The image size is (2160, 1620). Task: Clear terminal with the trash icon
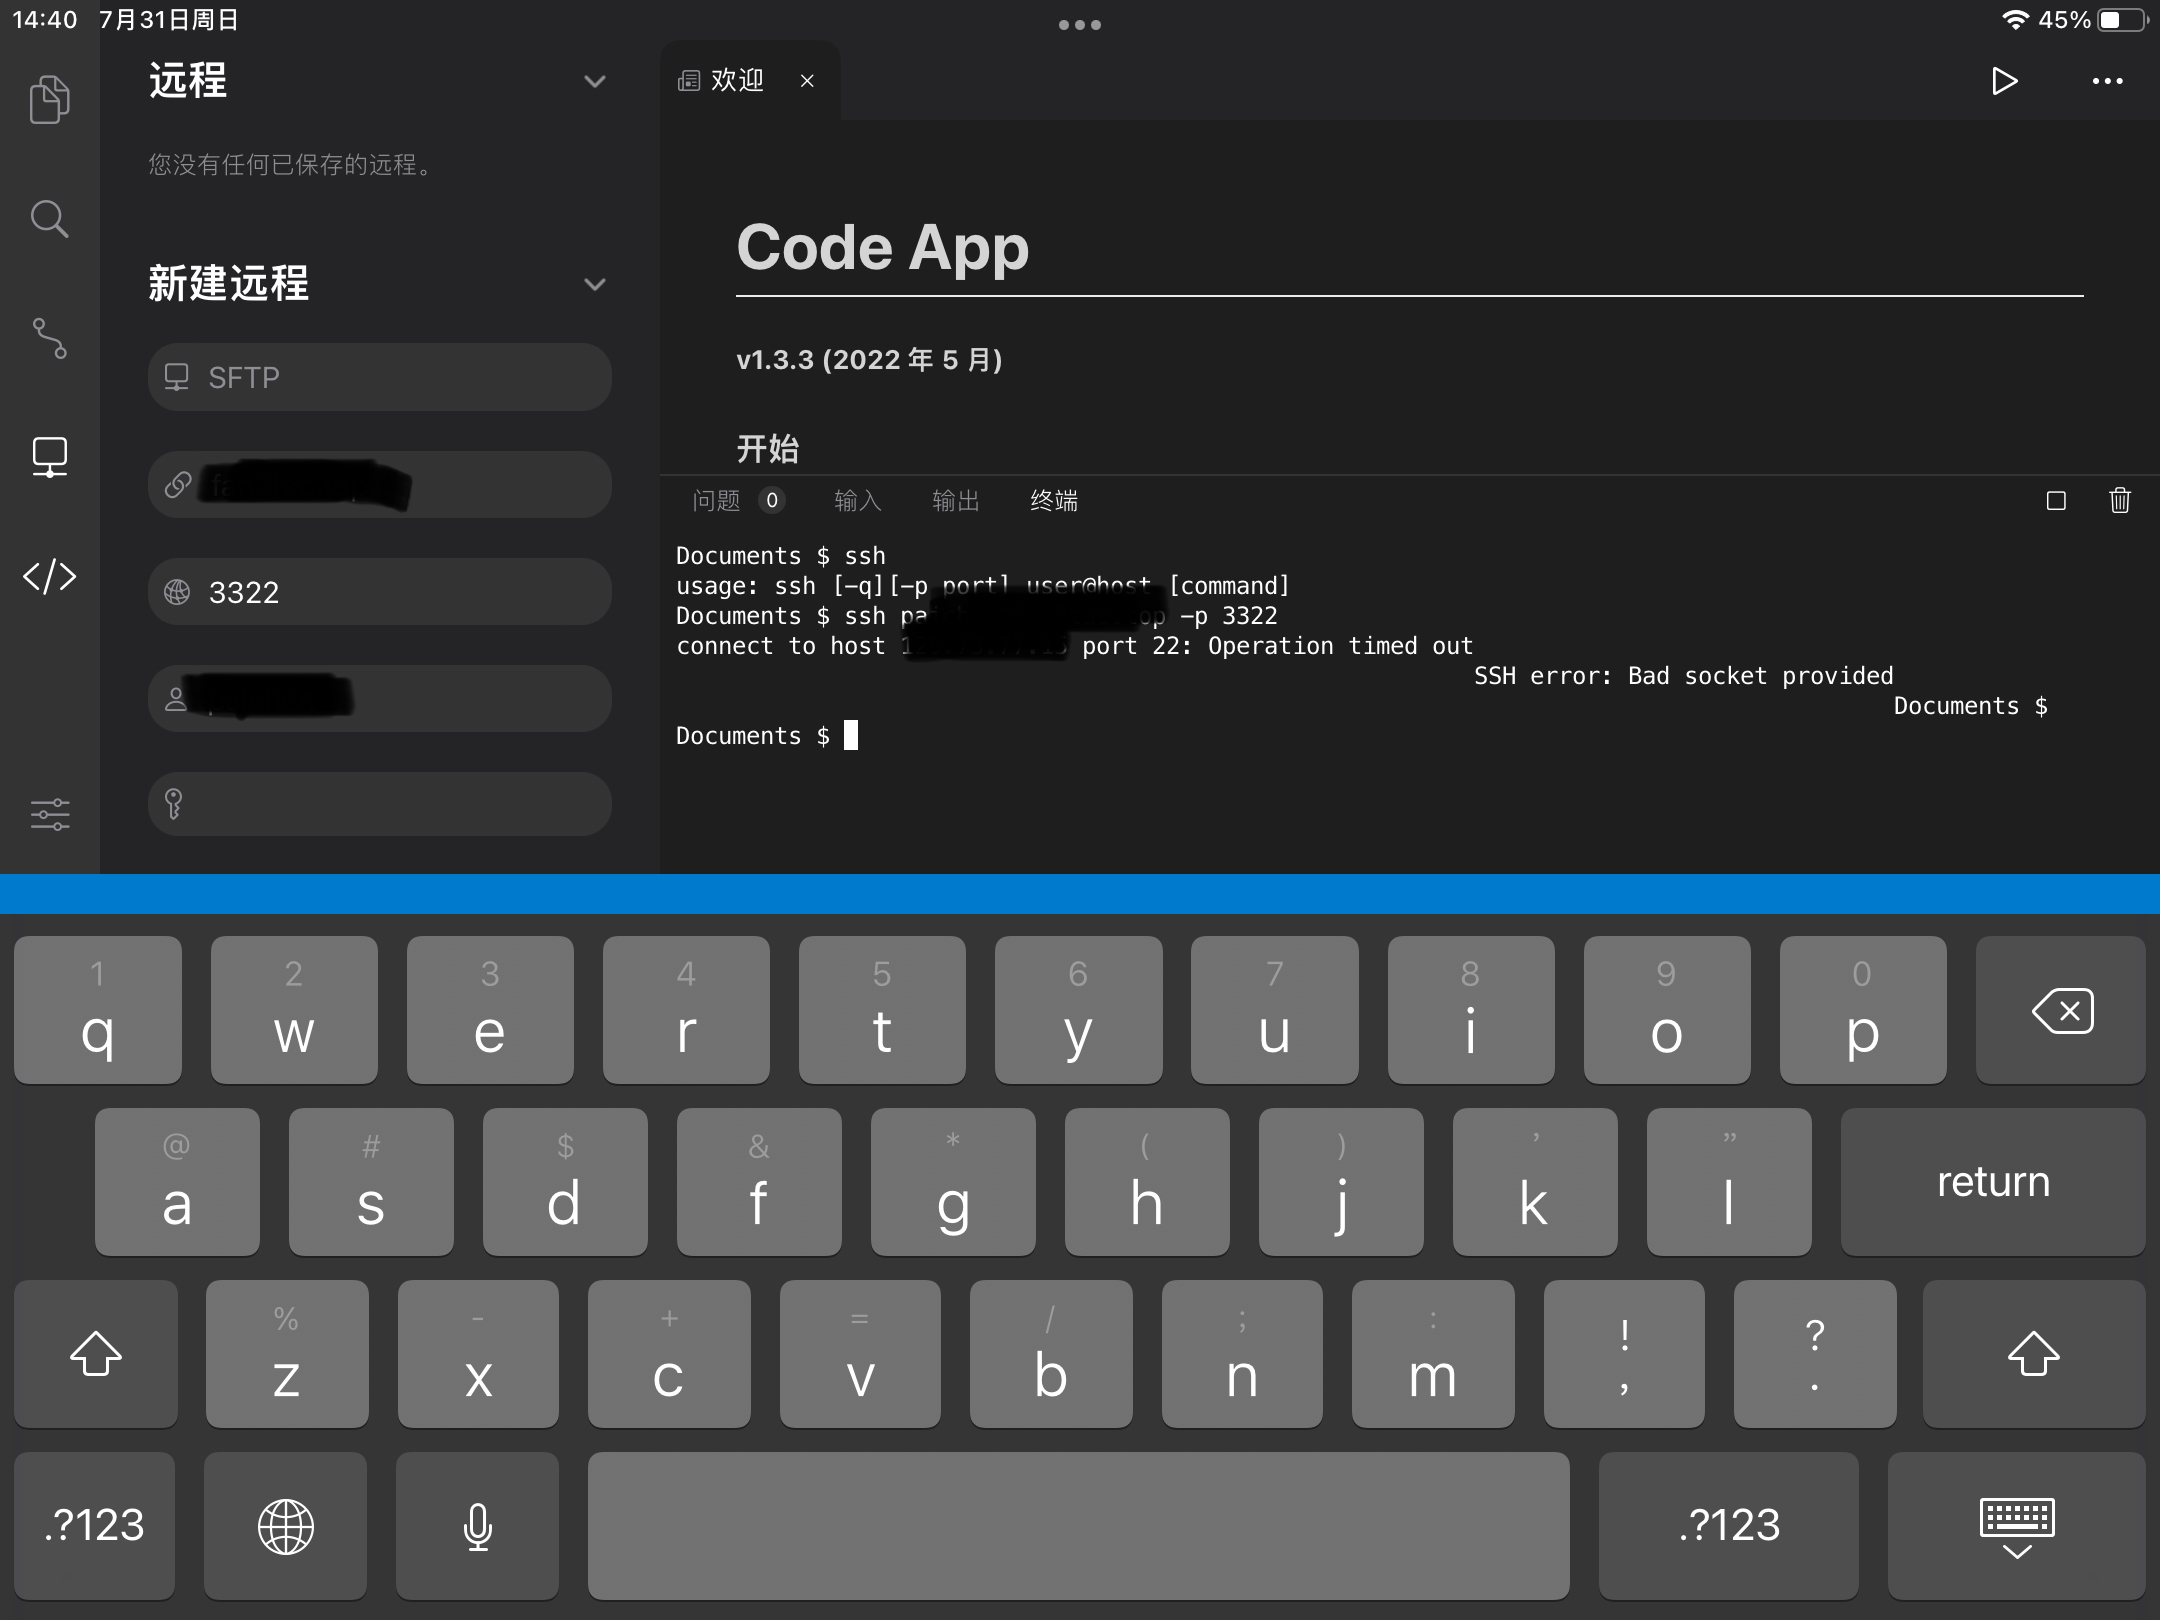pos(2119,500)
